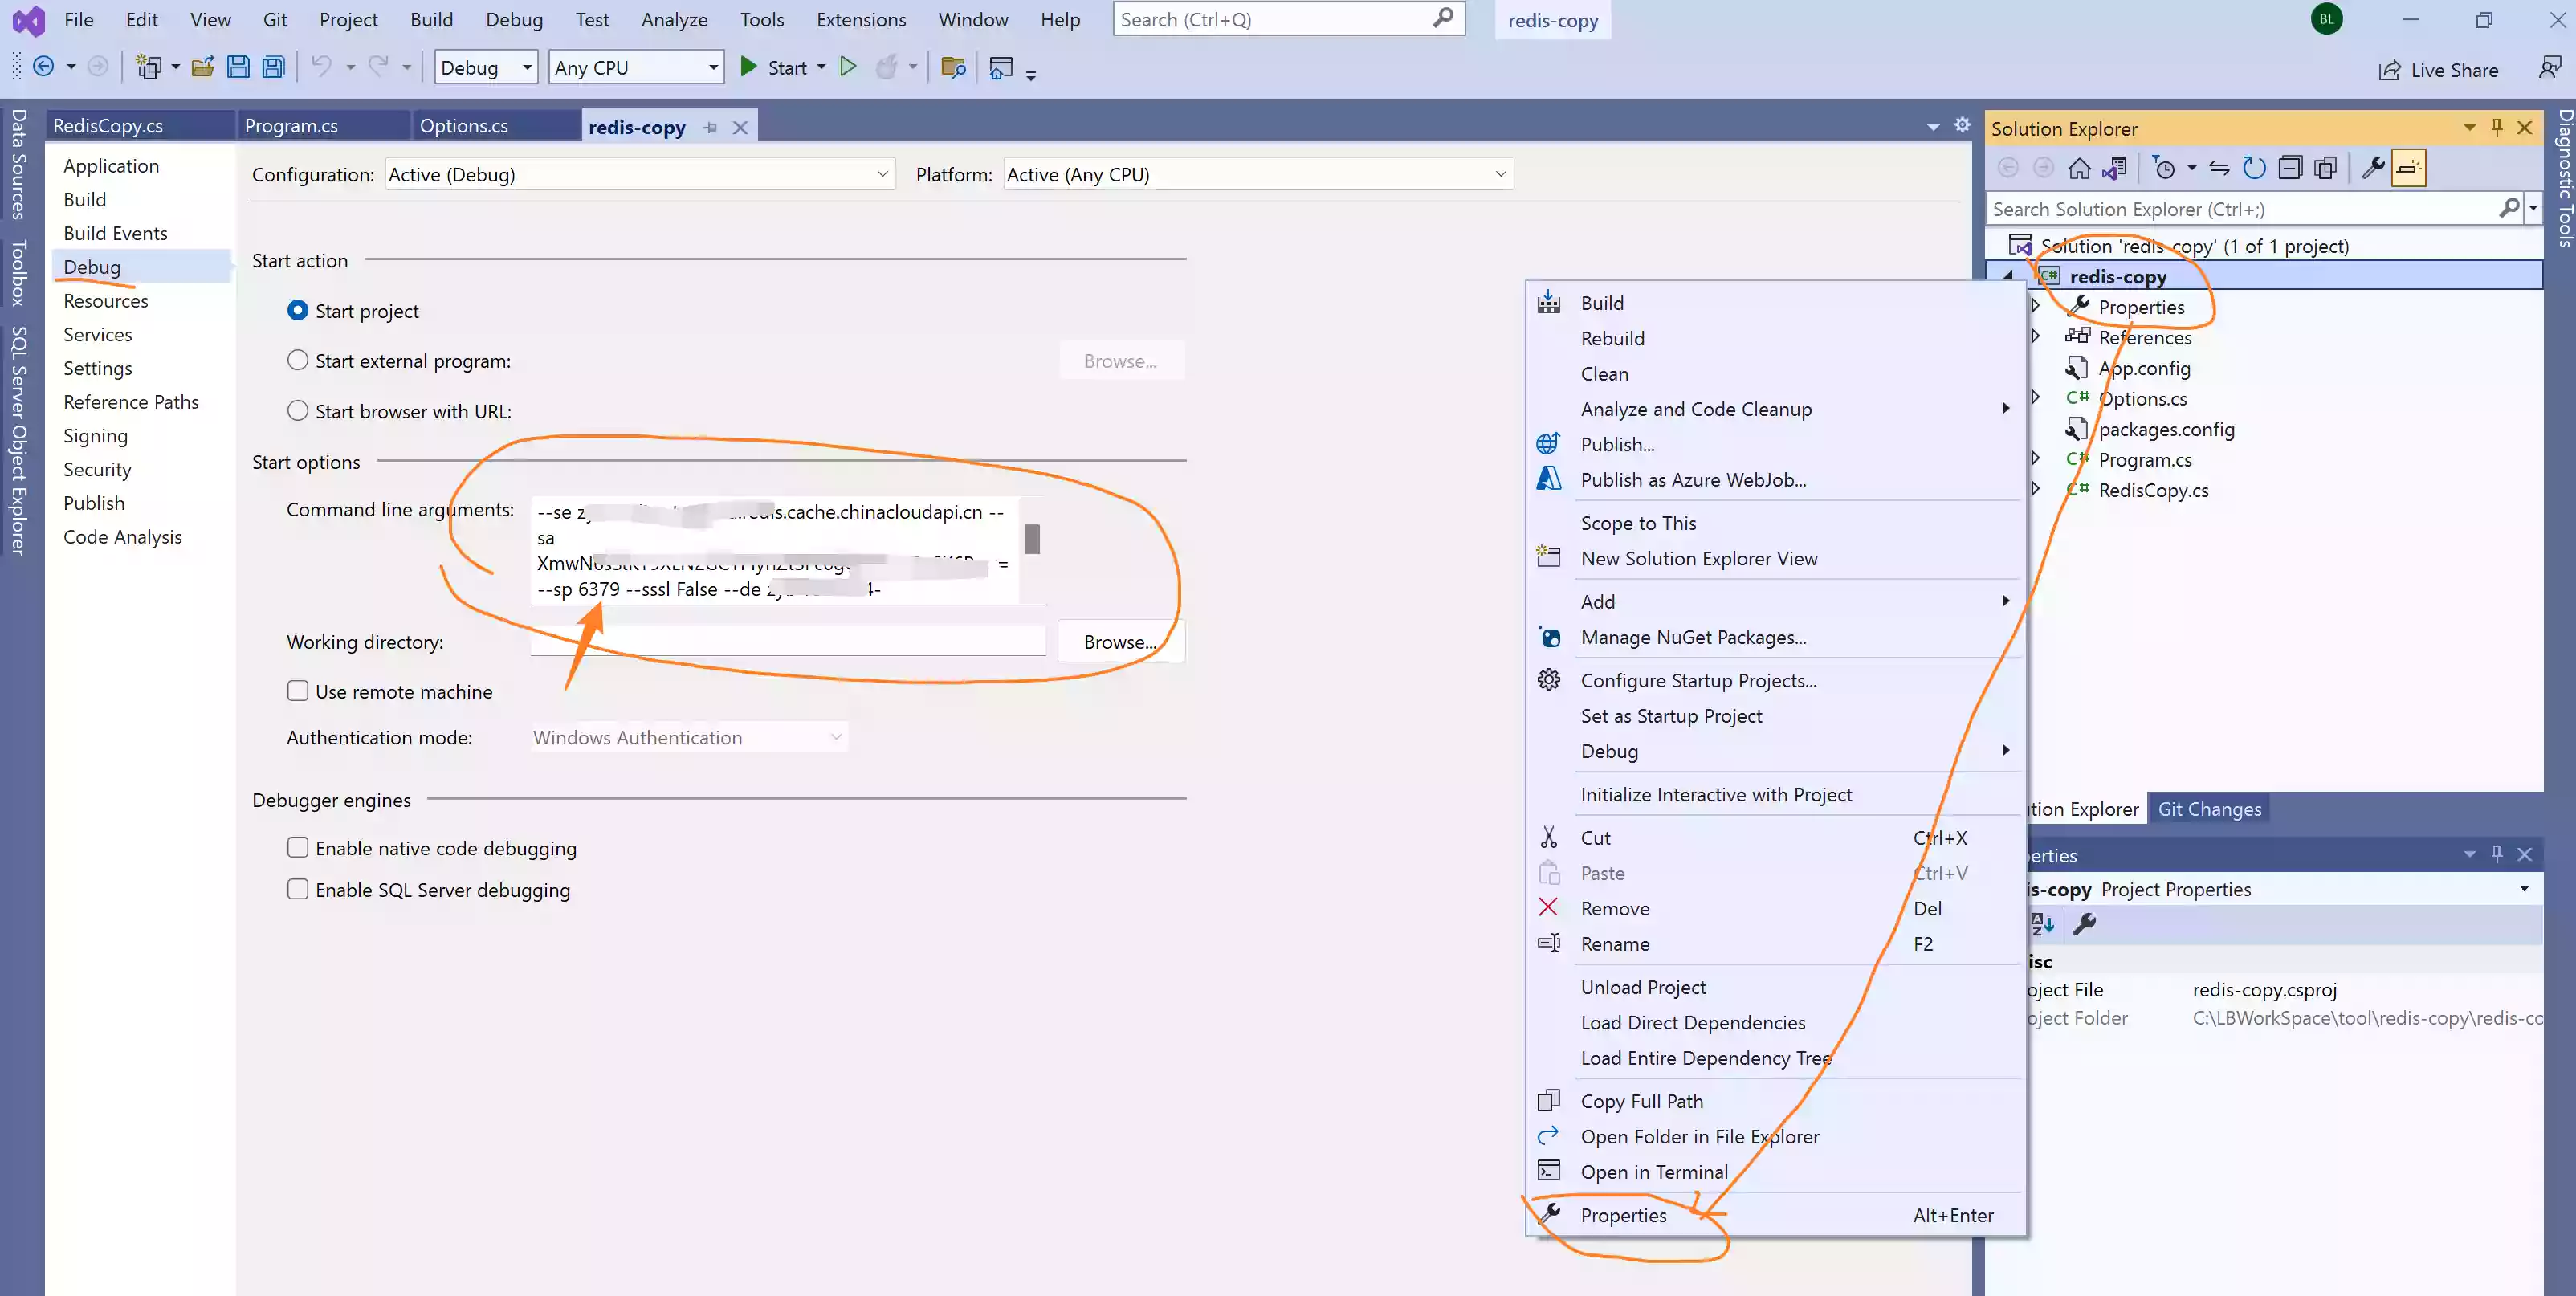
Task: Select Start project radio button
Action: (297, 309)
